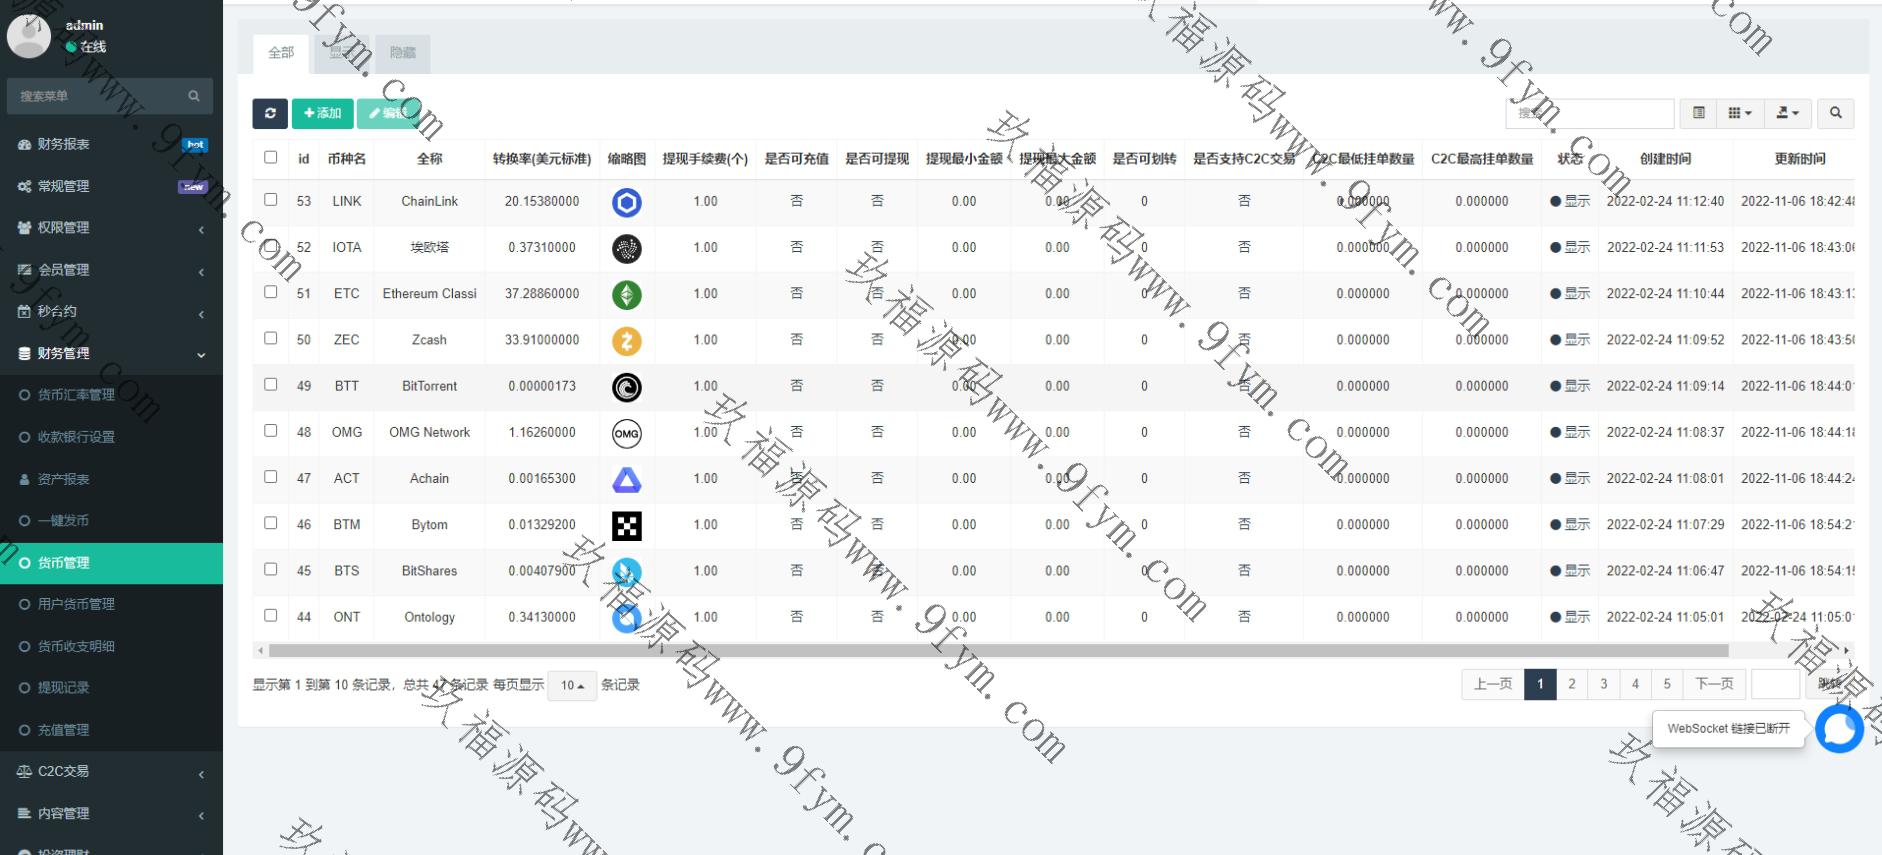Open the columns visibility dropdown
Viewport: 1882px width, 855px height.
1740,113
